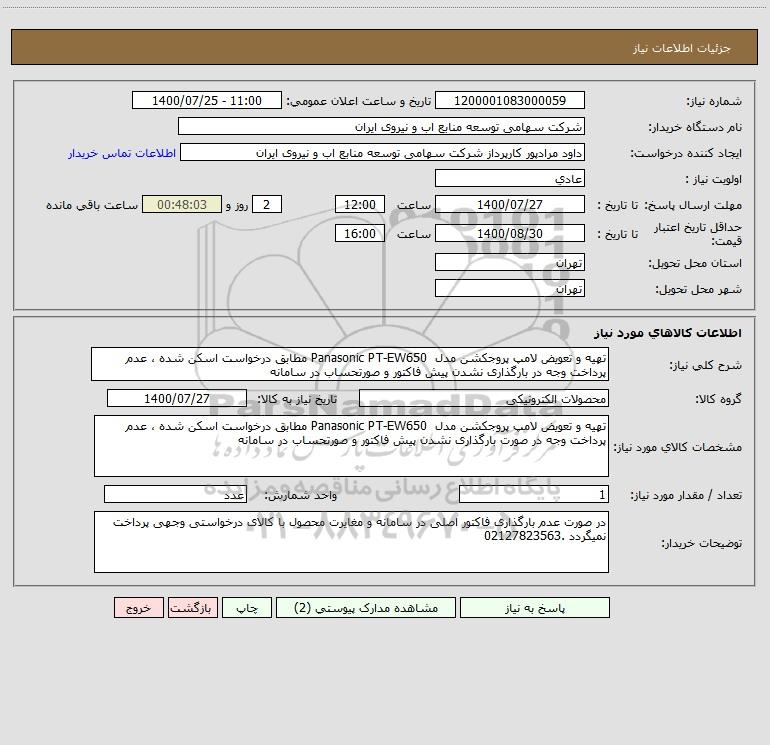The width and height of the screenshot is (770, 745).
Task: Click the شماره نیاز label
Action: coord(714,101)
